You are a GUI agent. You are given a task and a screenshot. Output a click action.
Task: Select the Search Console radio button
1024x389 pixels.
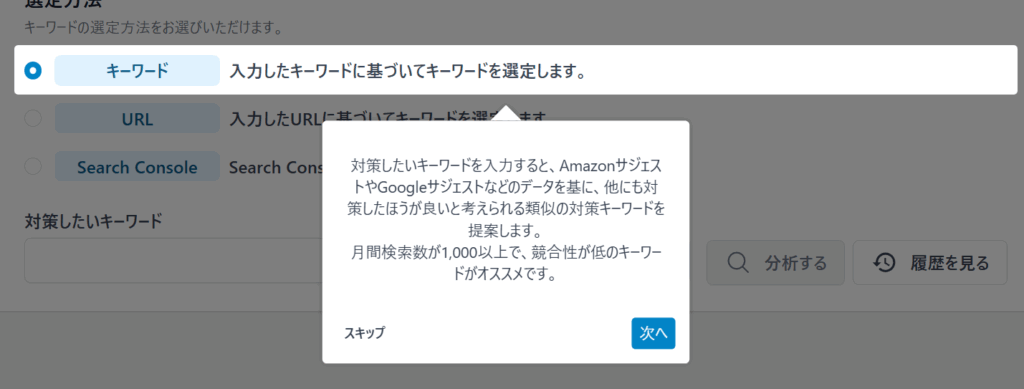tap(33, 166)
